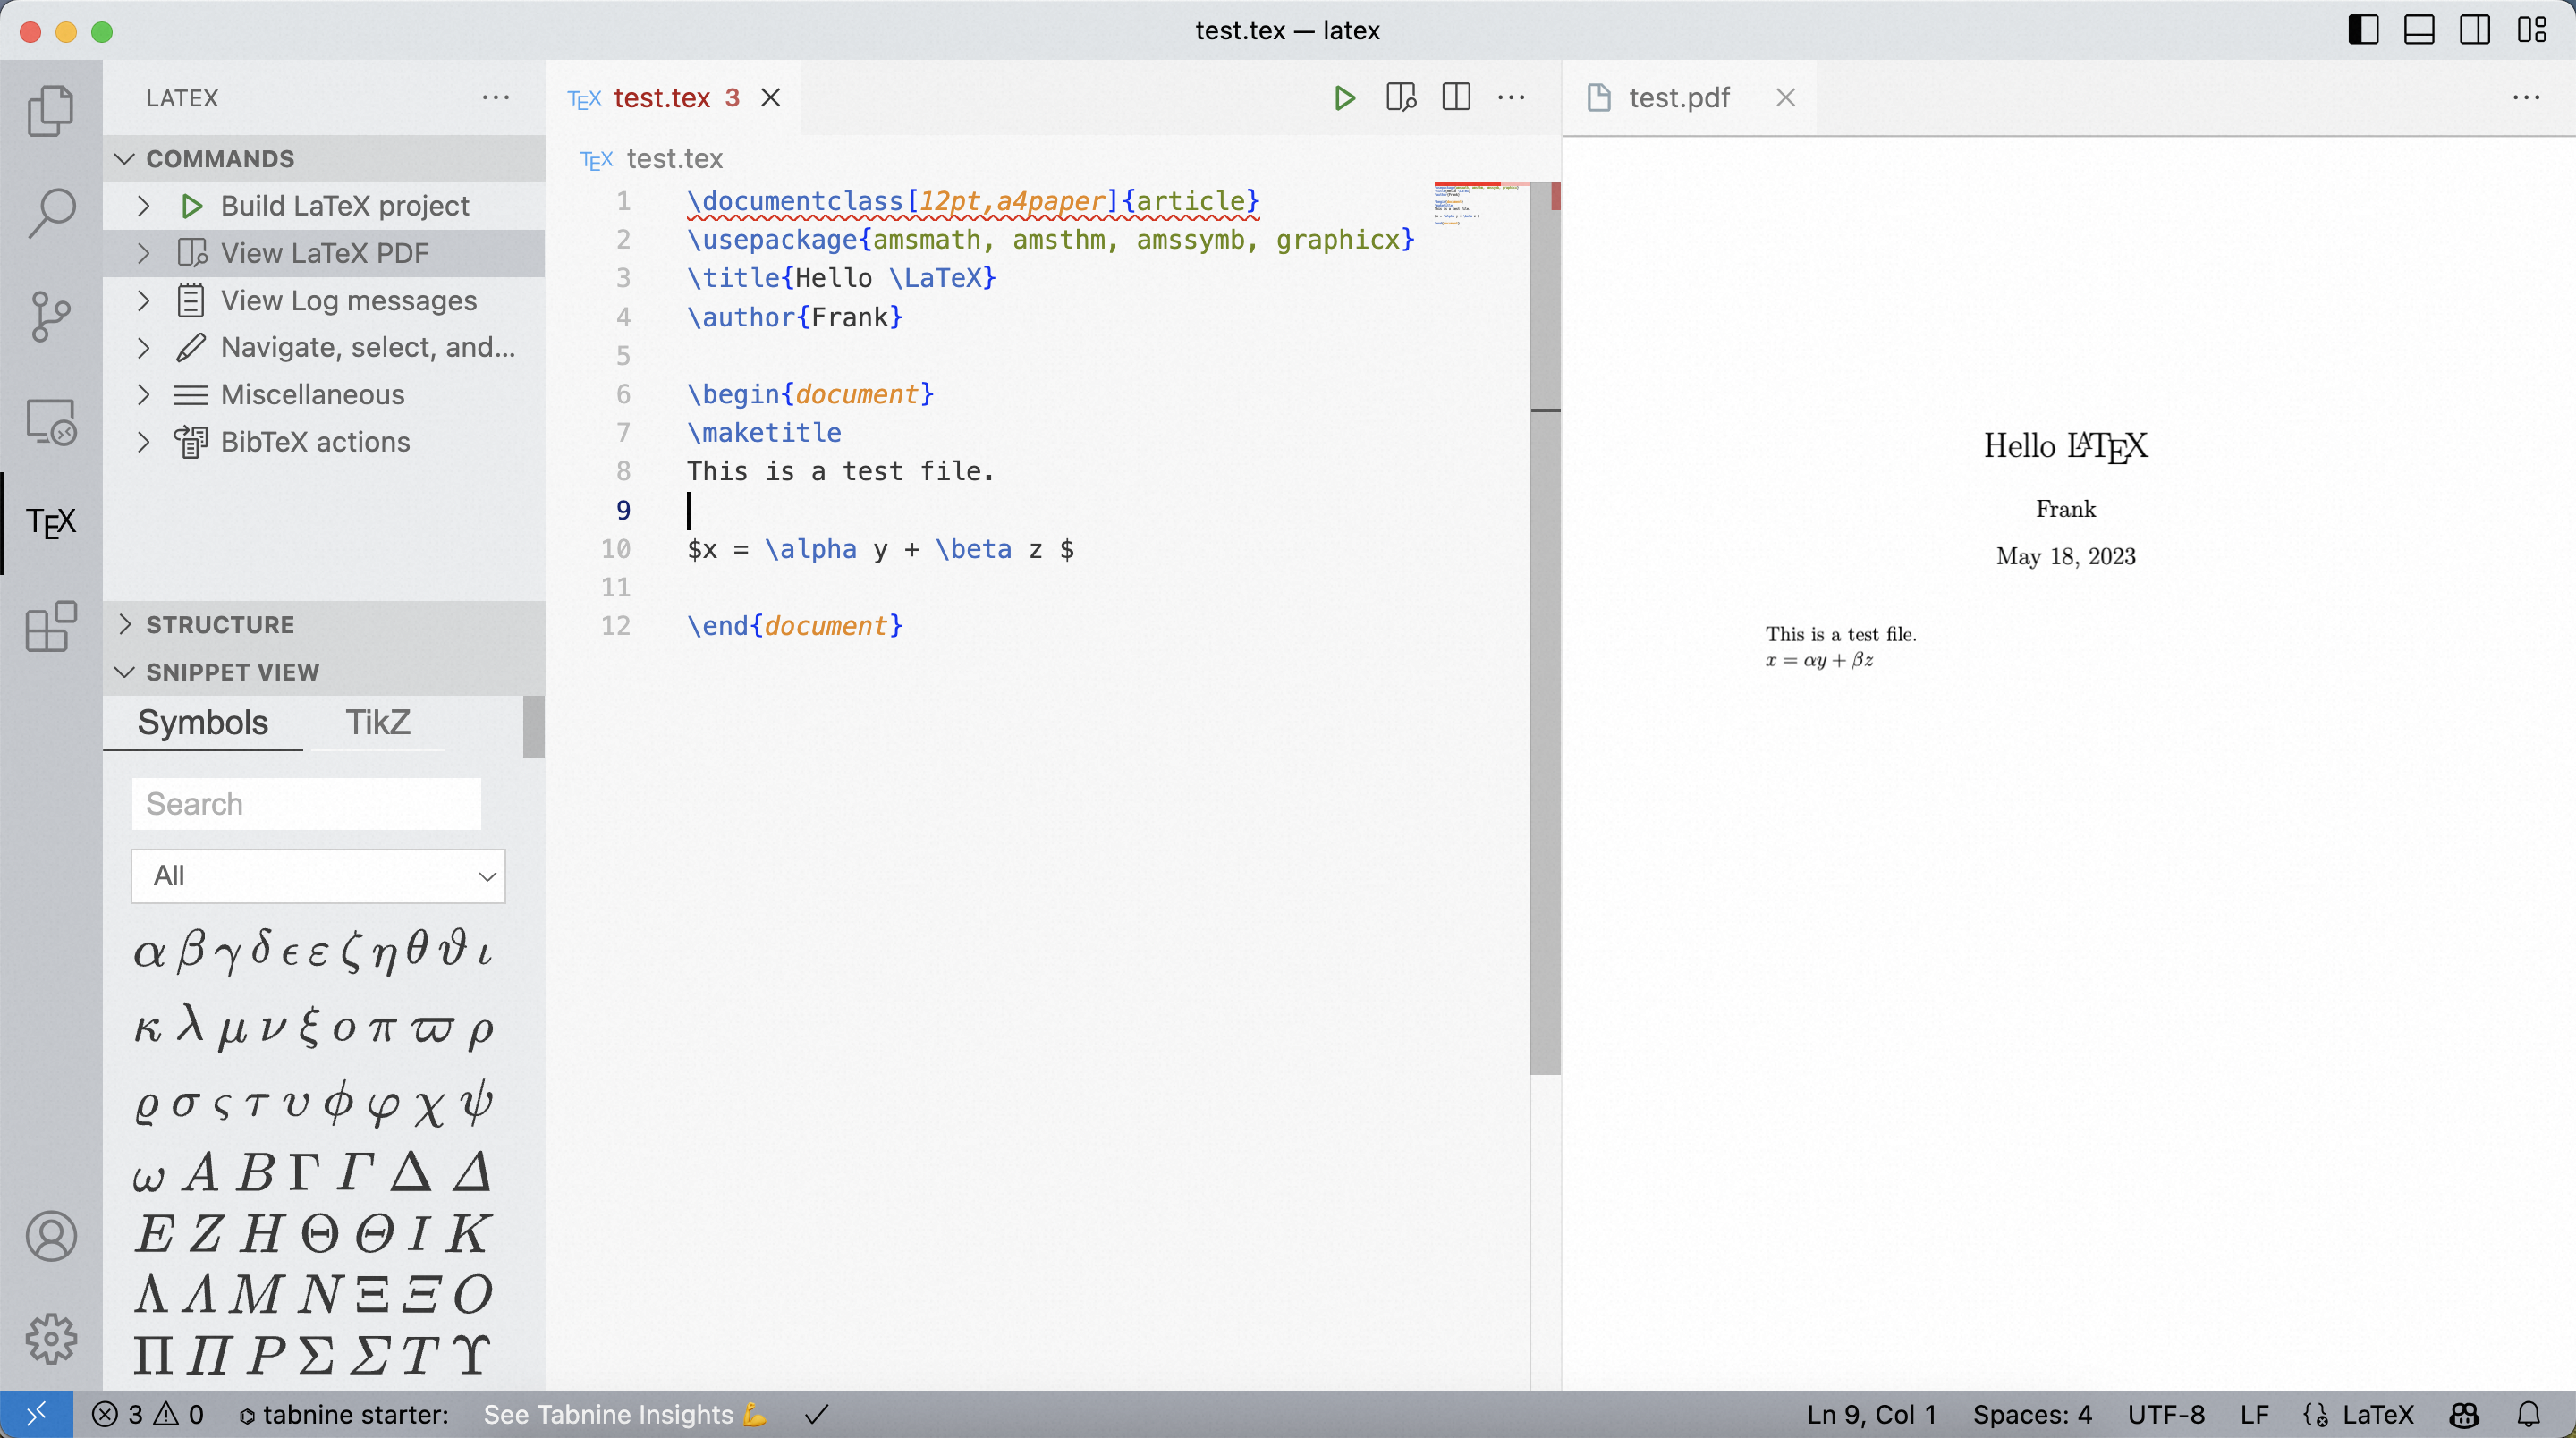Collapse the COMMANDS section
This screenshot has height=1438, width=2576.
pos(324,158)
